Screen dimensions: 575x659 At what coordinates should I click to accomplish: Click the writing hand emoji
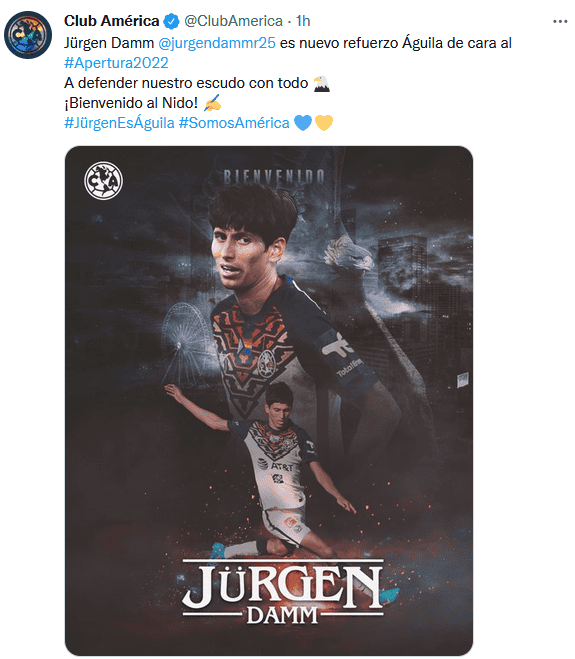[212, 103]
